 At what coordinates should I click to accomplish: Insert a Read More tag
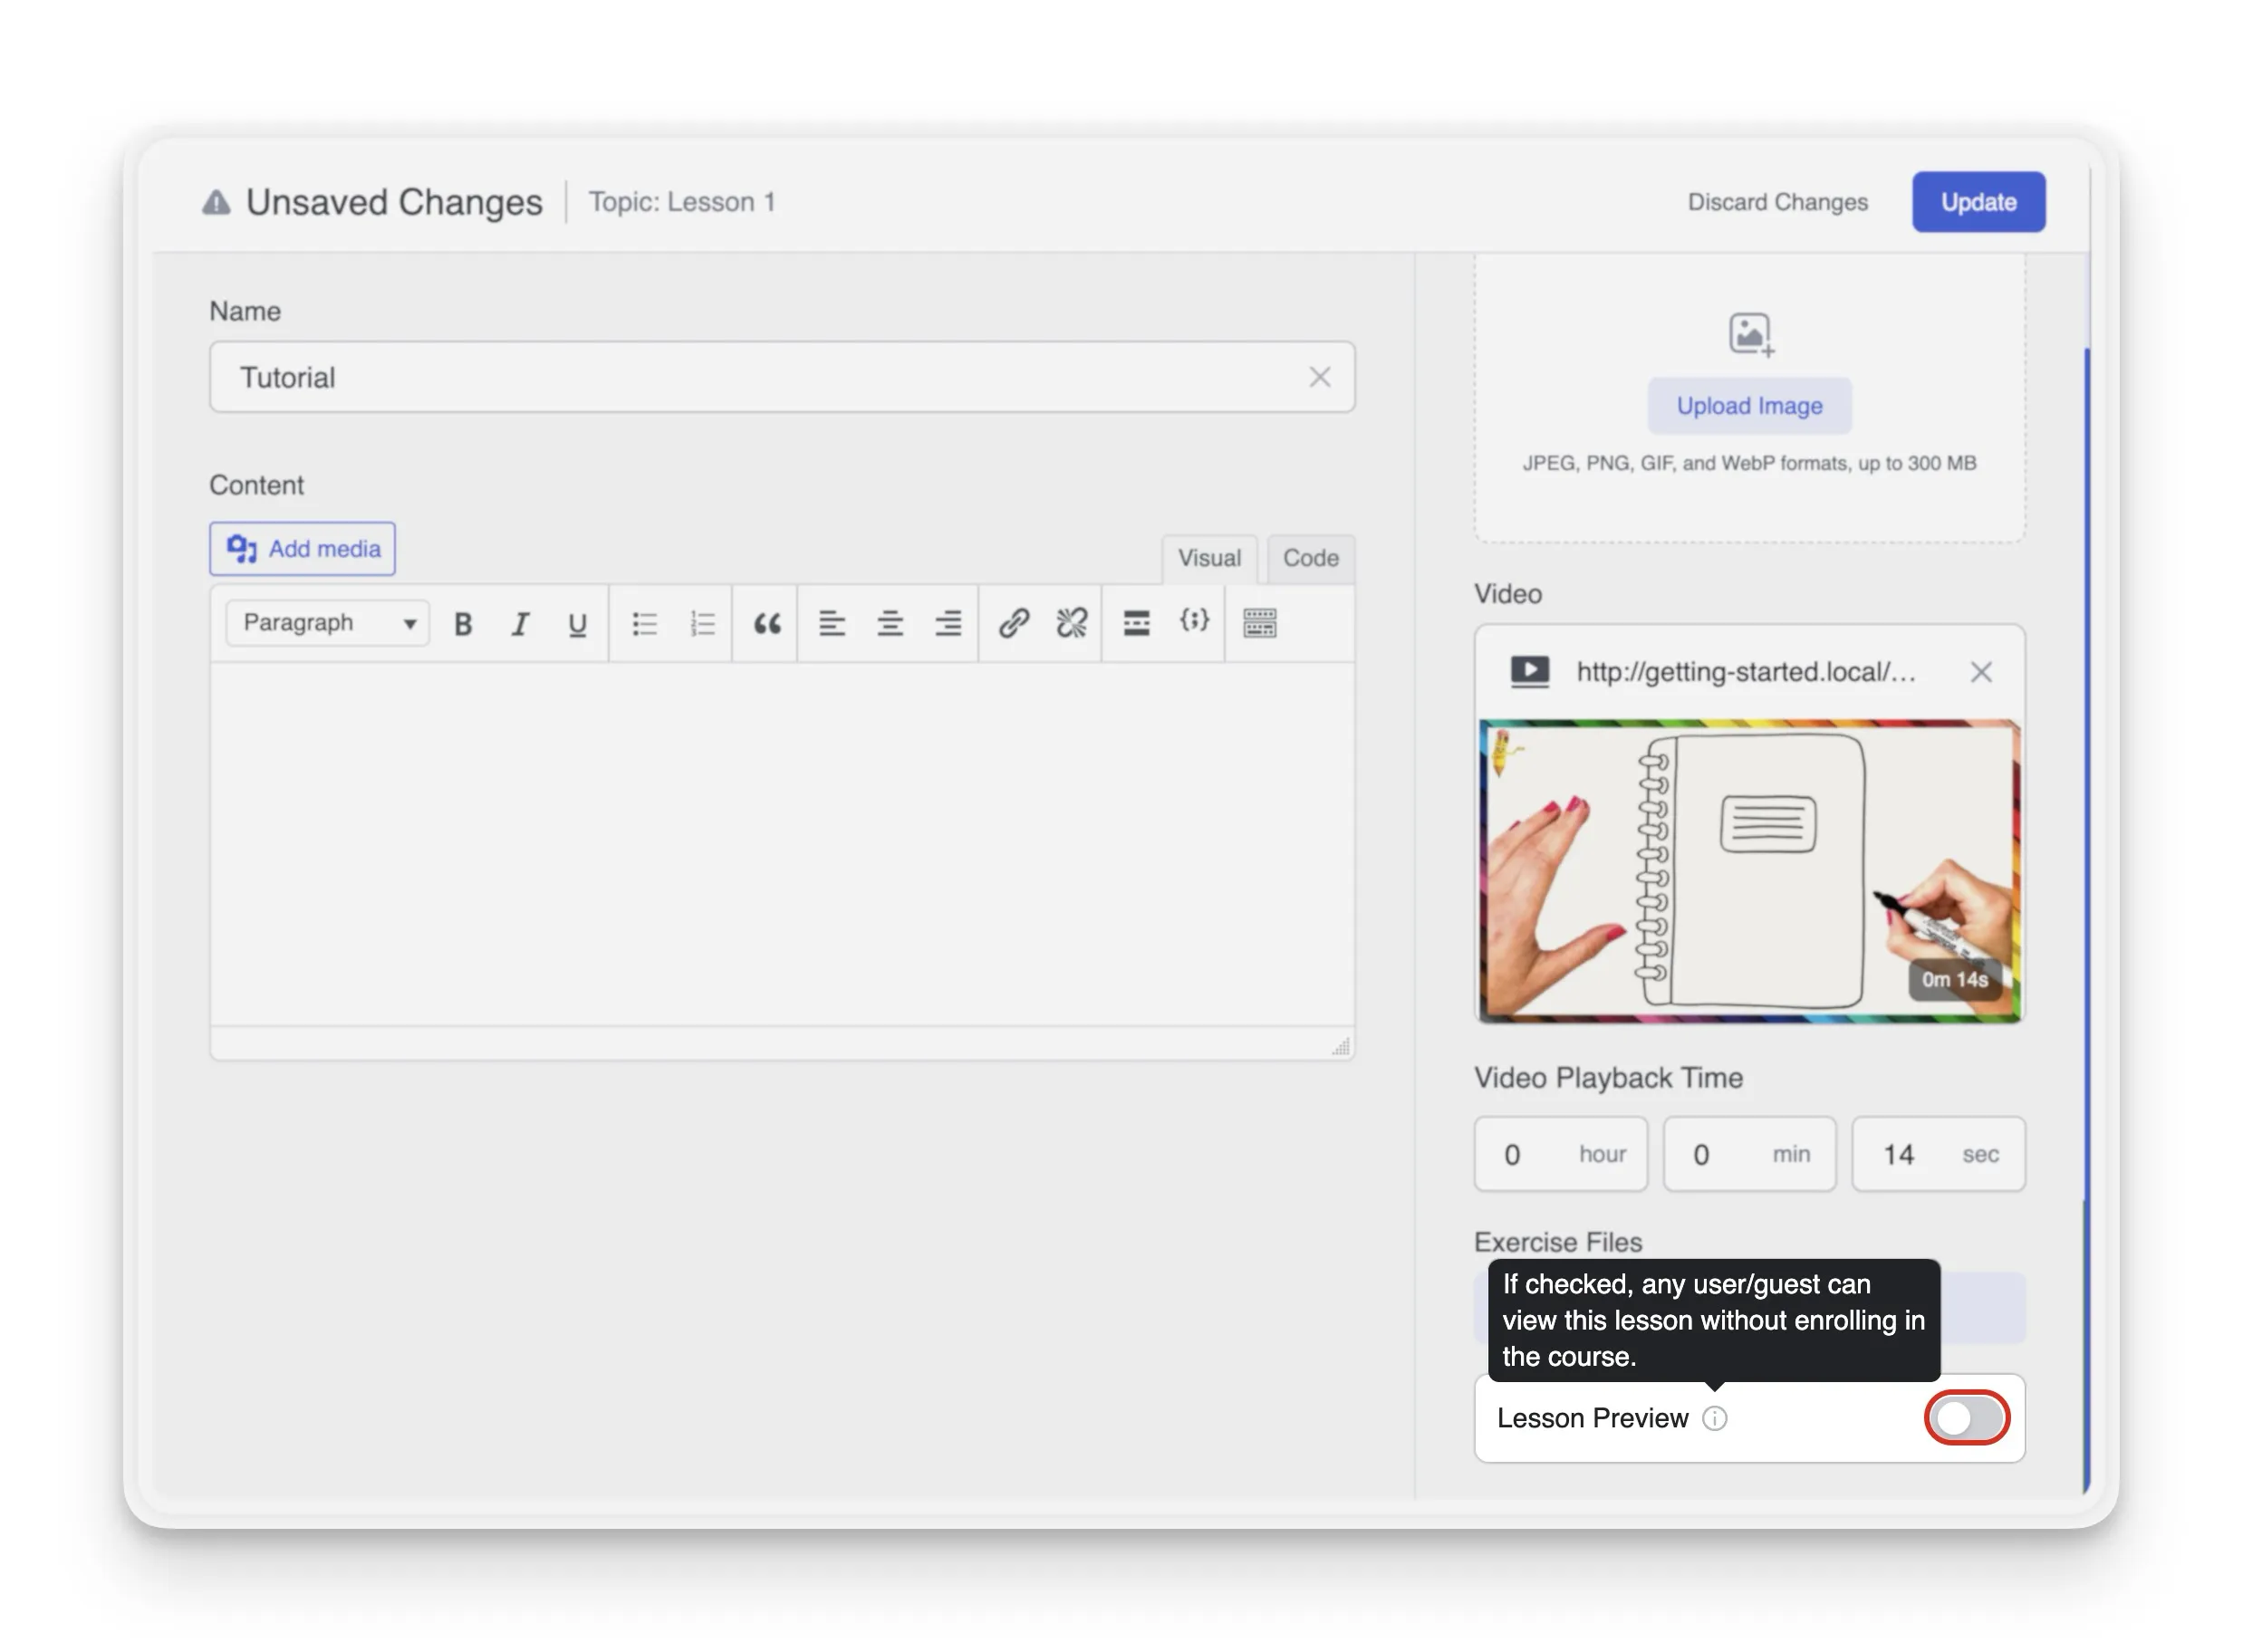tap(1137, 622)
